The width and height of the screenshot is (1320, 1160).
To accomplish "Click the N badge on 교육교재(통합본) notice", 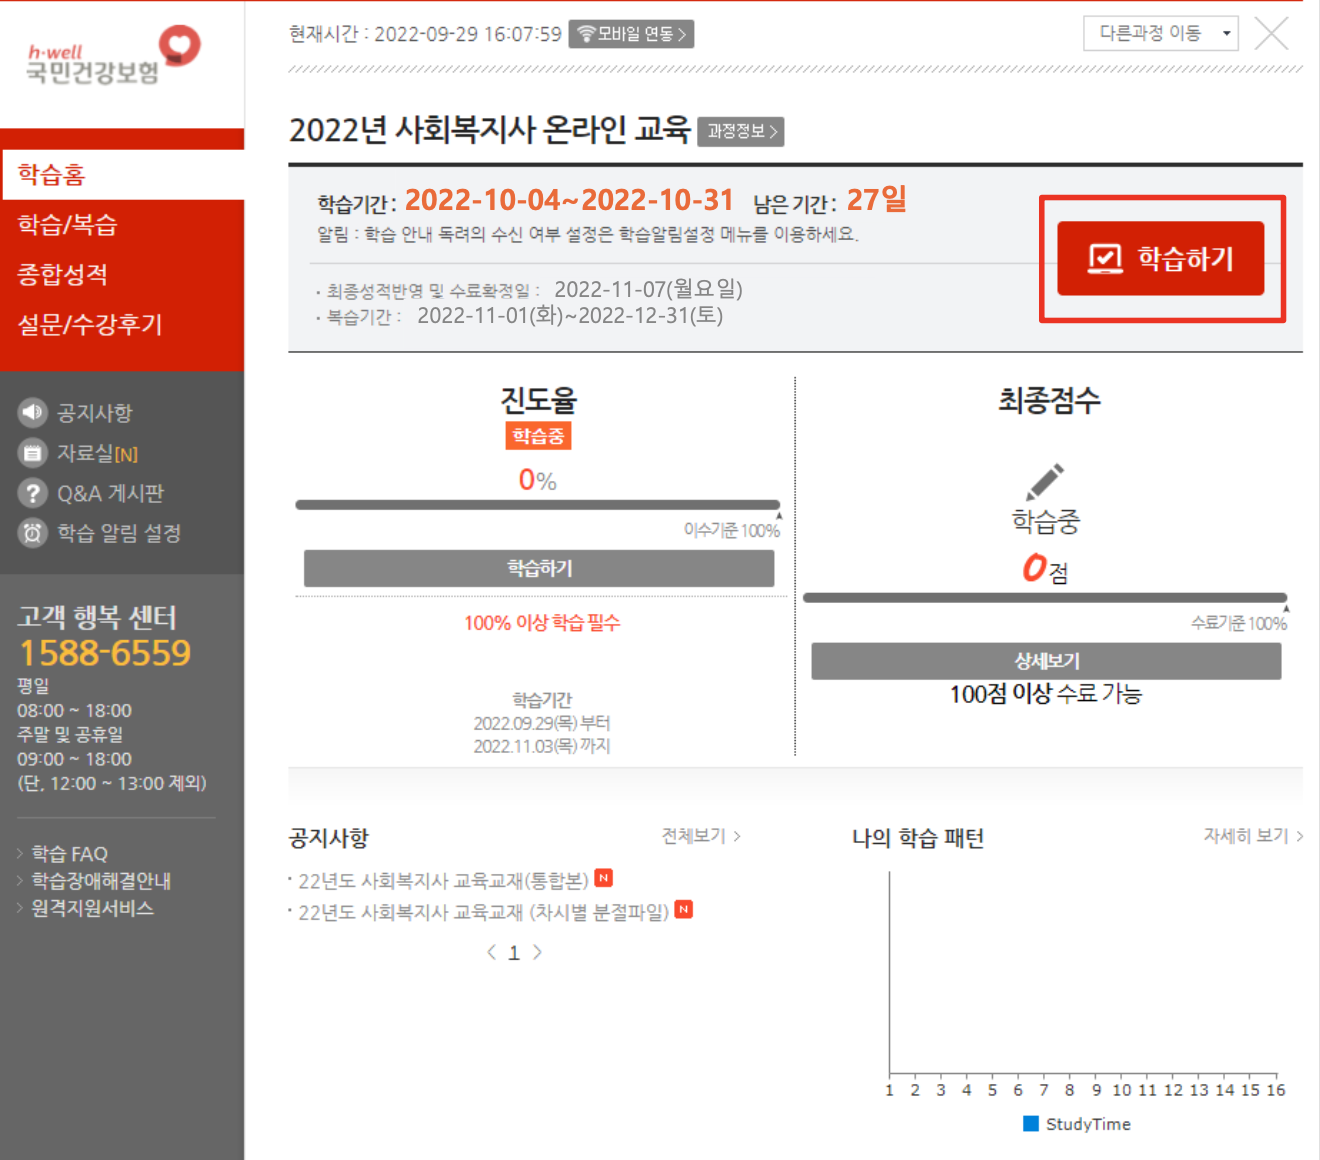I will 604,877.
